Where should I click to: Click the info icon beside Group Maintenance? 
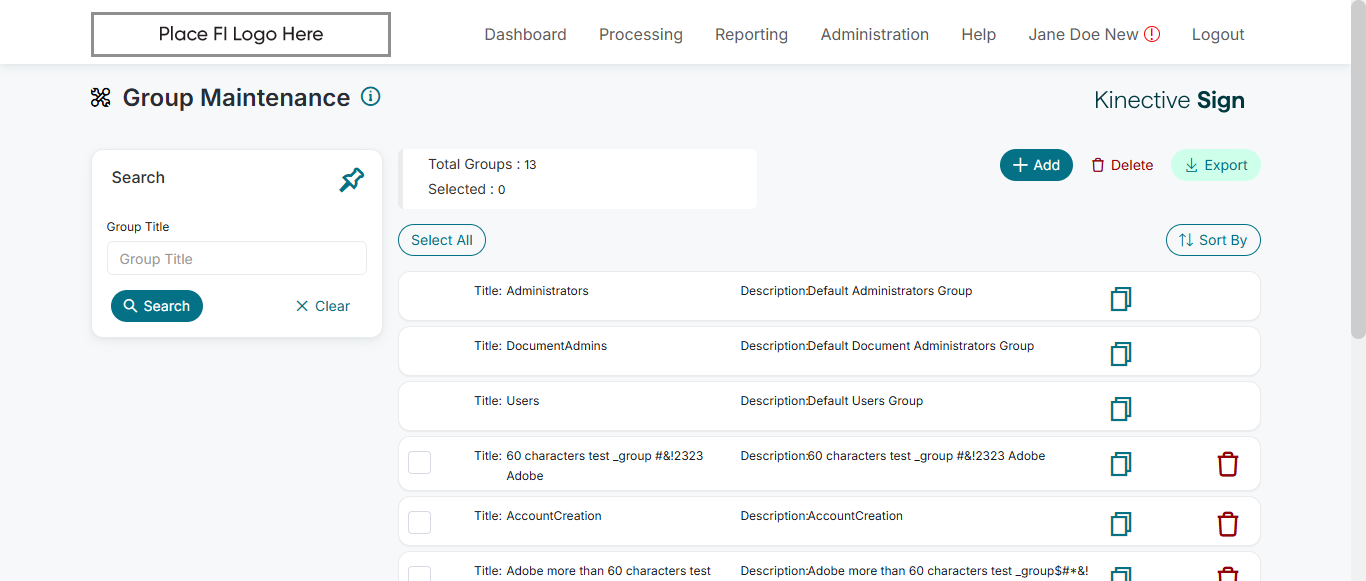coord(371,97)
